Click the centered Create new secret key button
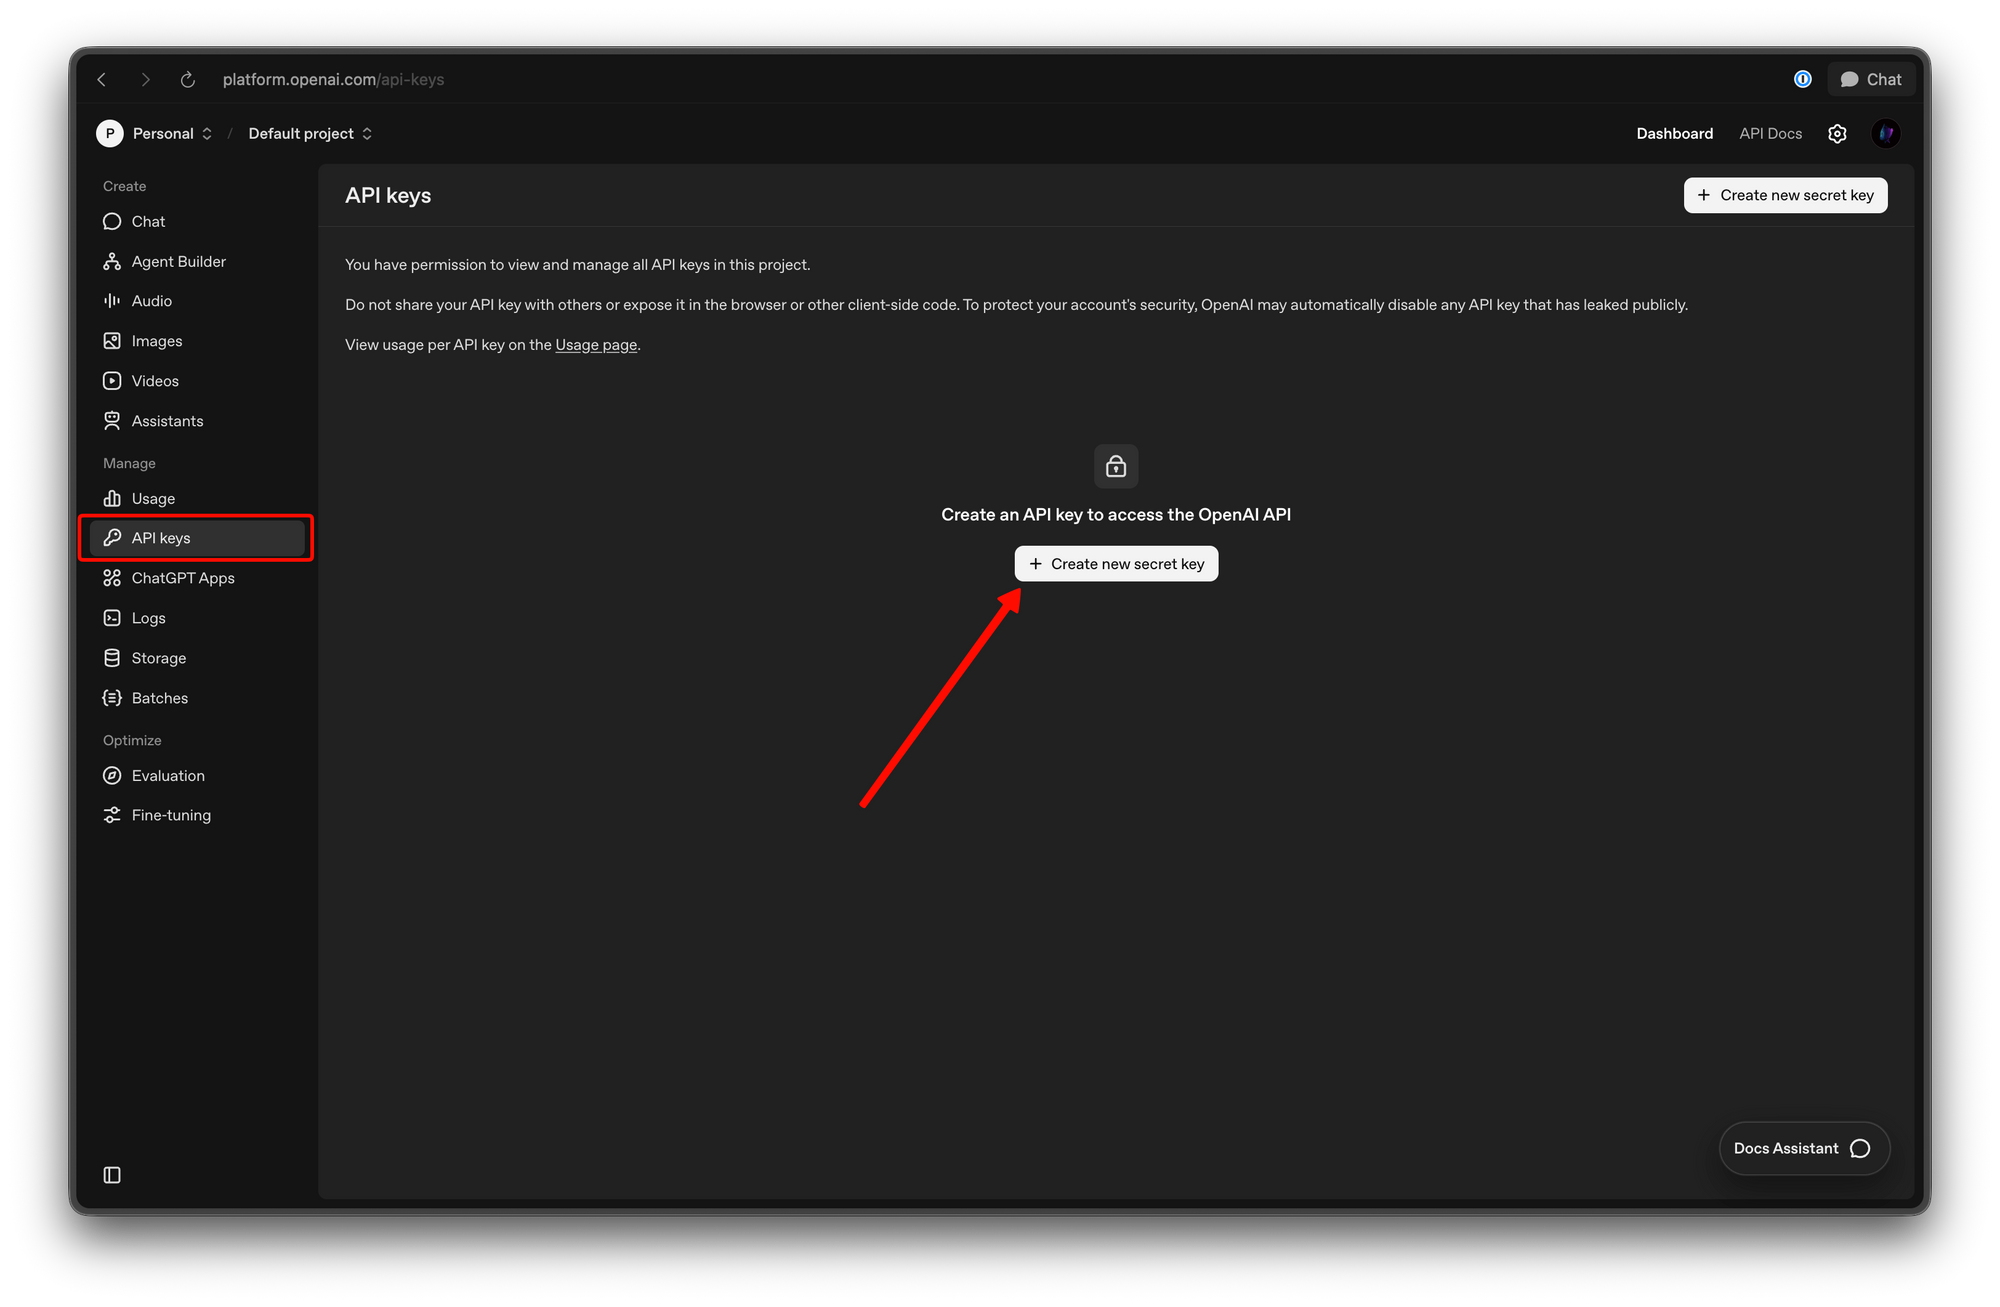 pos(1116,564)
